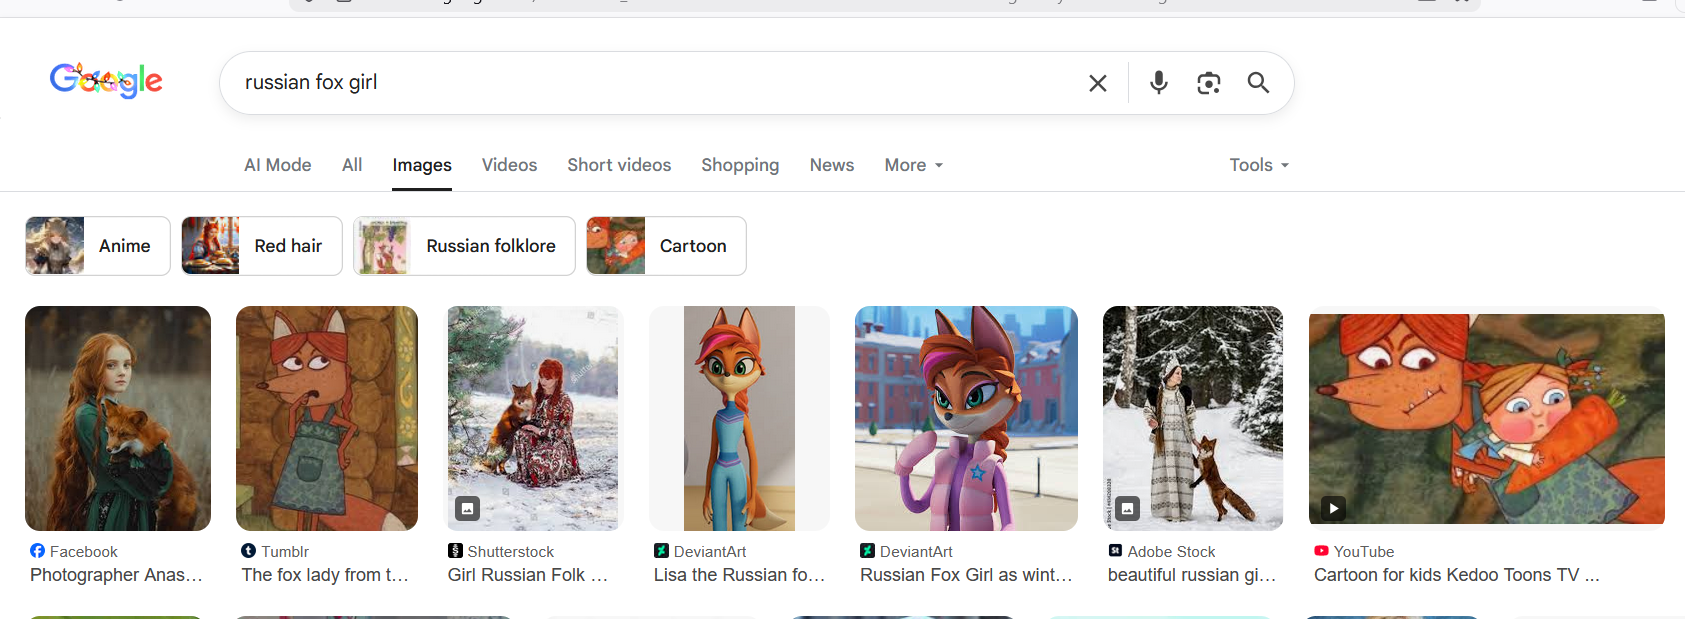The width and height of the screenshot is (1685, 619).
Task: Open the Tumblr fox lady image
Action: 327,418
